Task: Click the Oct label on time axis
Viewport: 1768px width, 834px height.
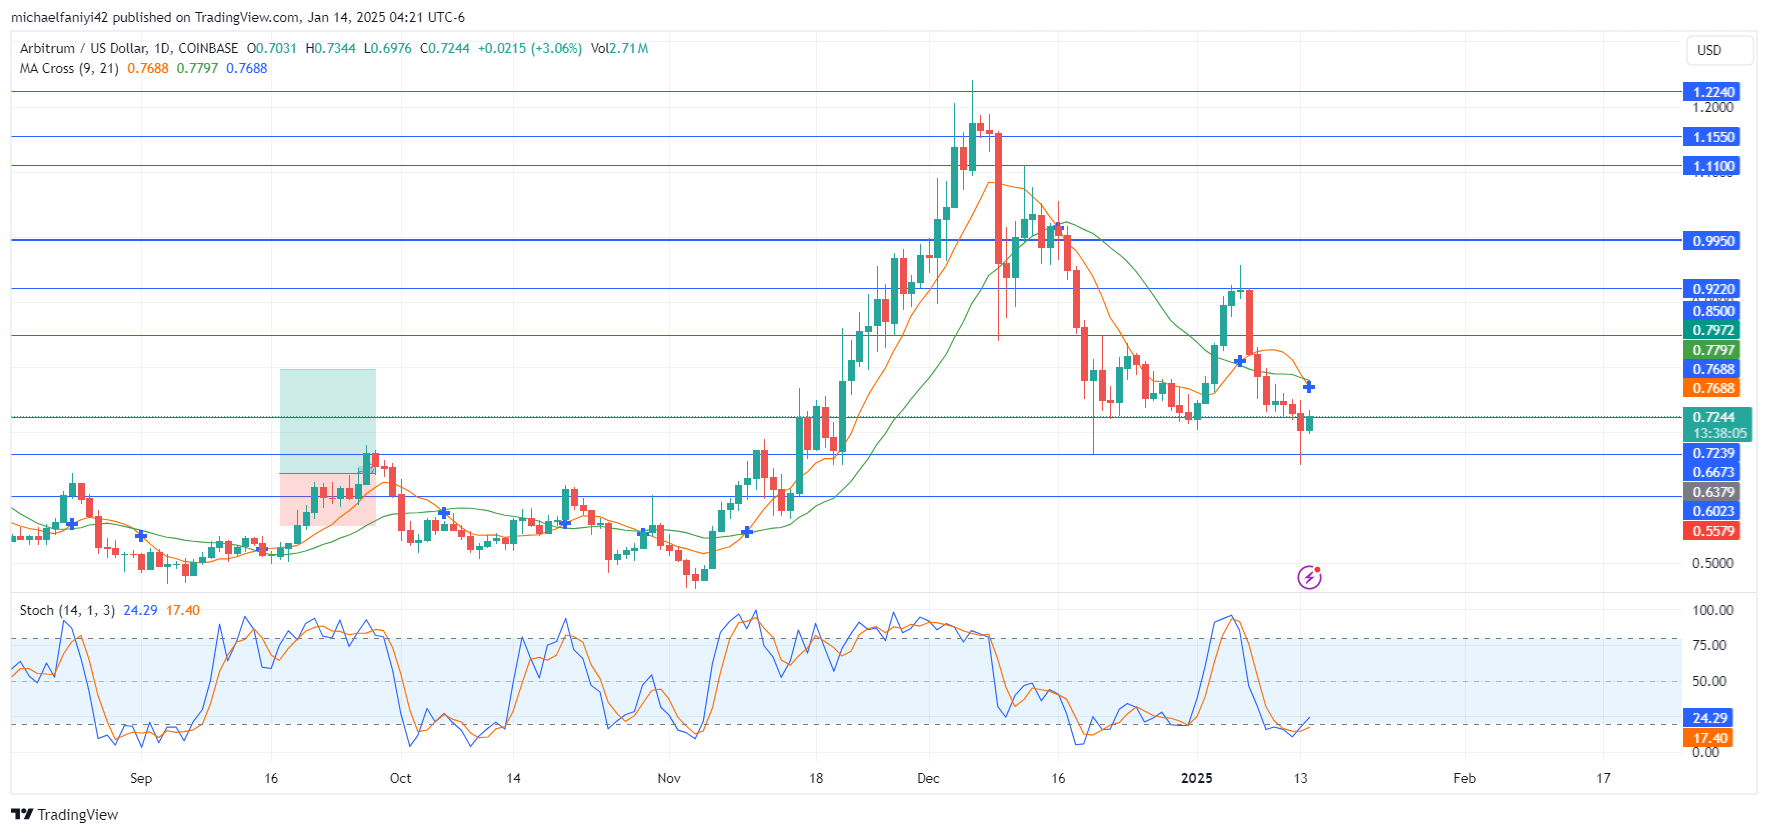Action: 400,778
